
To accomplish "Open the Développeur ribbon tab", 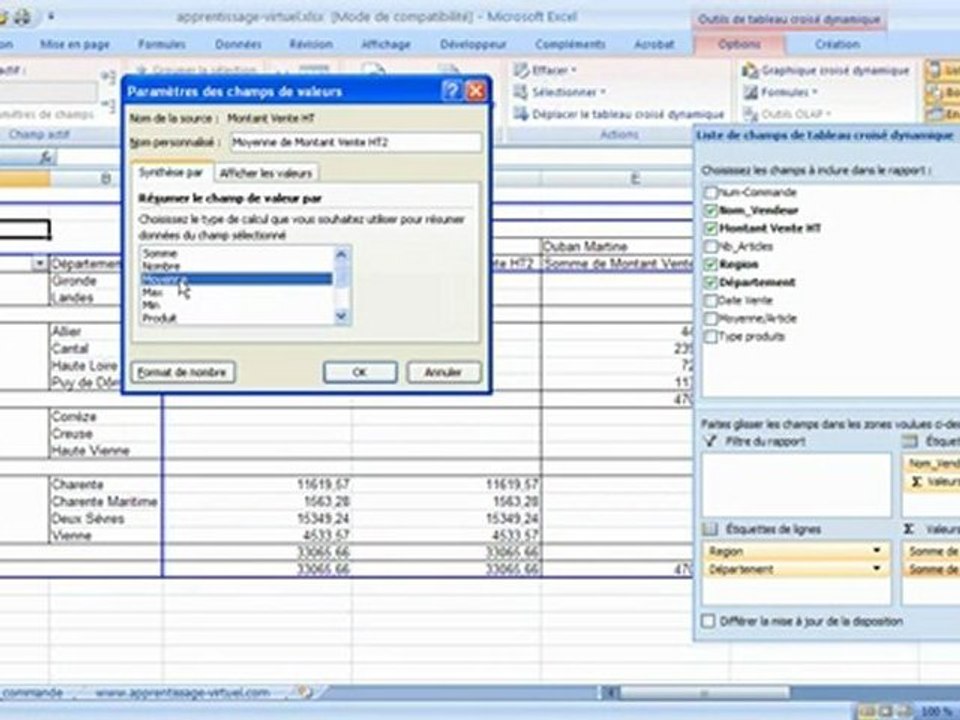I will click(473, 44).
